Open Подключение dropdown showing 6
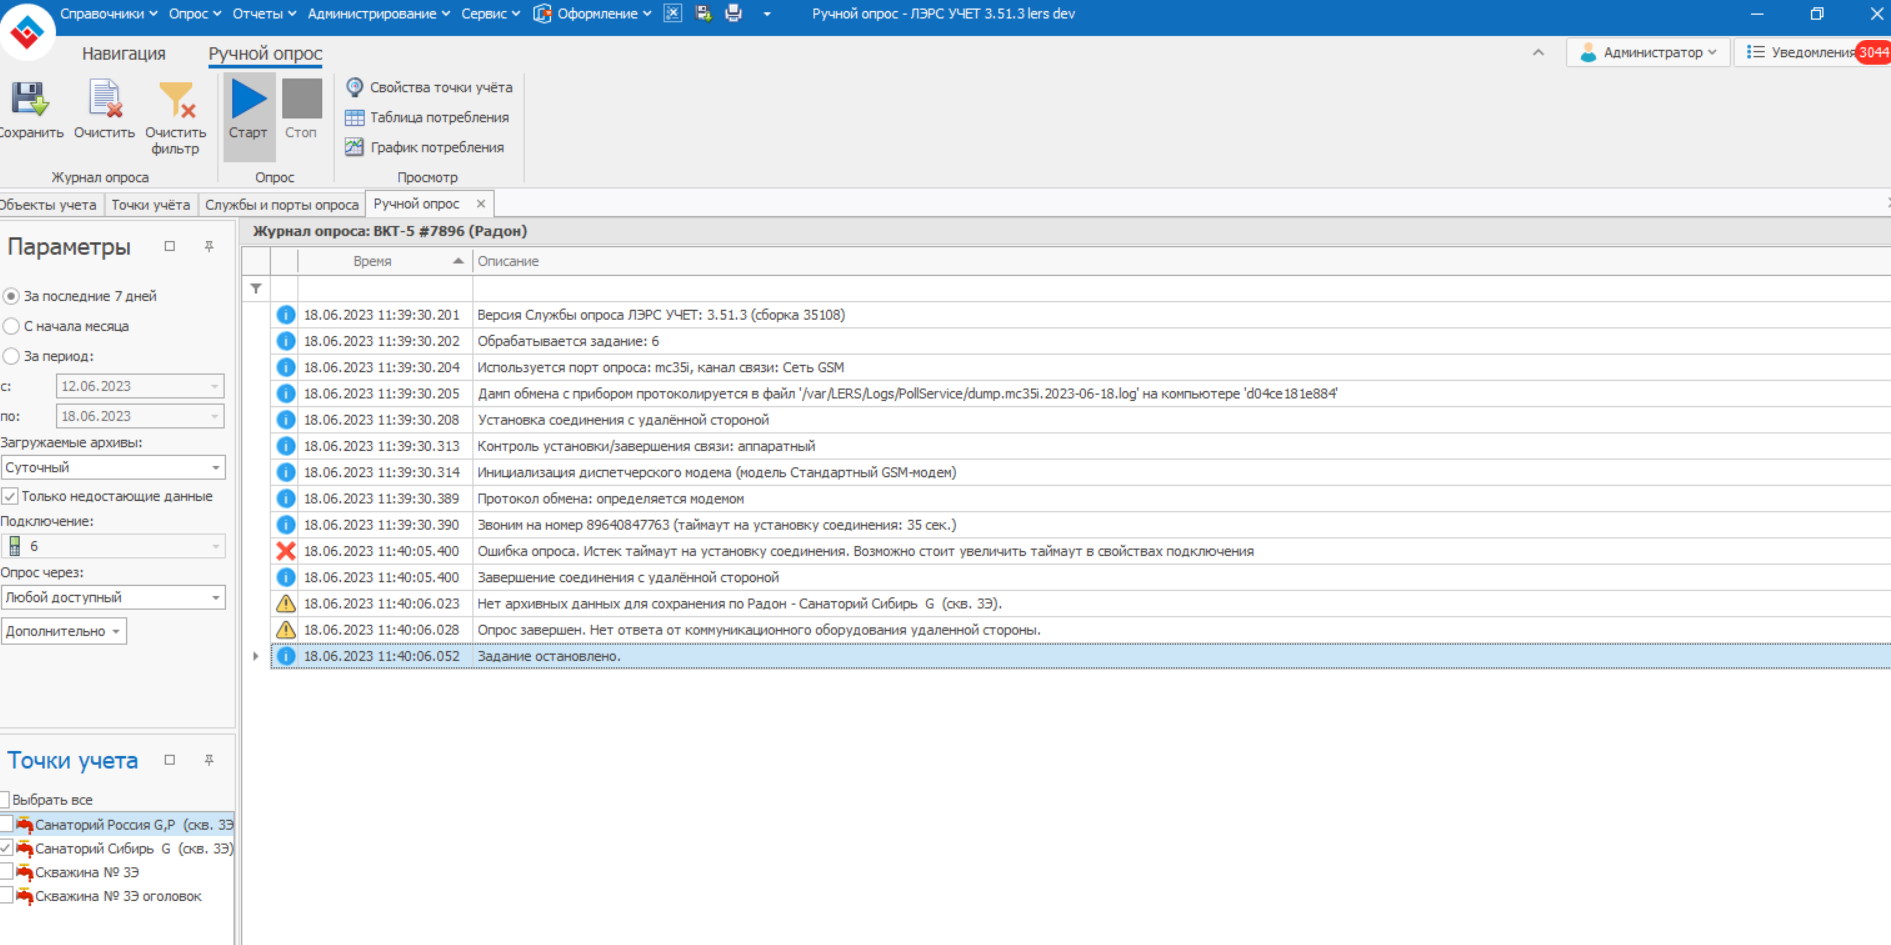1891x945 pixels. pos(215,546)
